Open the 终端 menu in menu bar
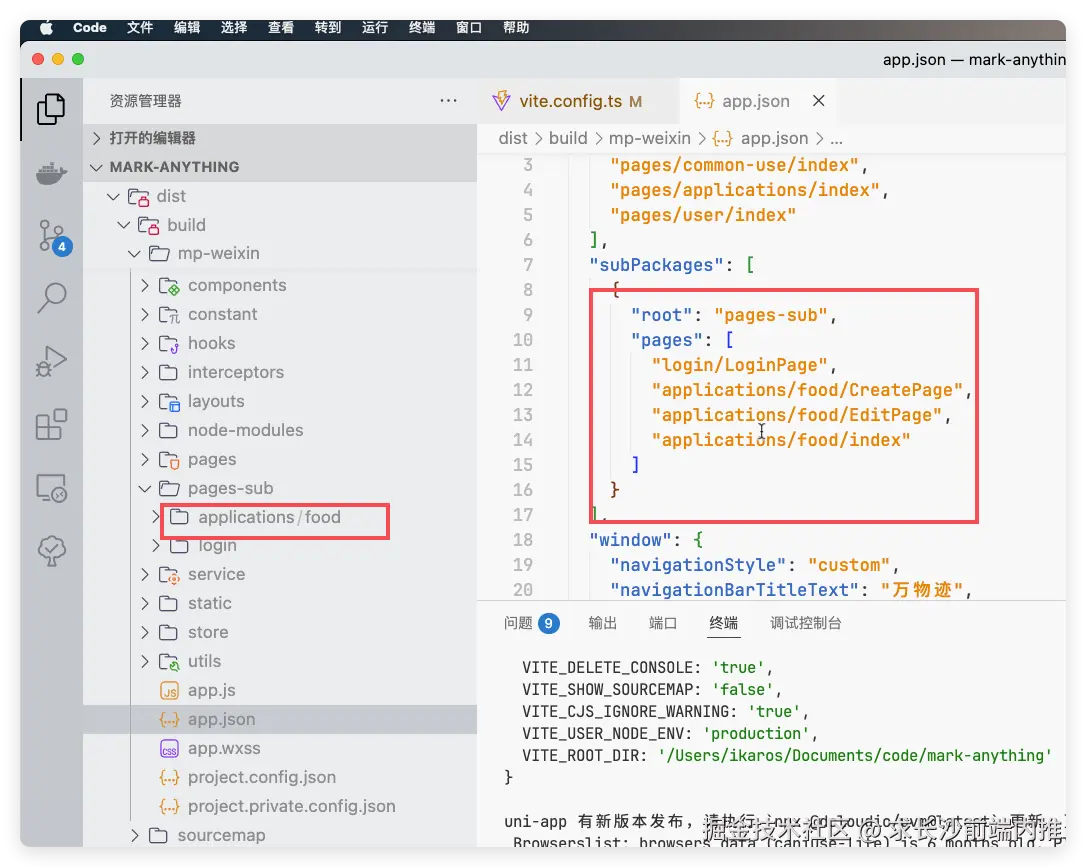 click(x=422, y=28)
